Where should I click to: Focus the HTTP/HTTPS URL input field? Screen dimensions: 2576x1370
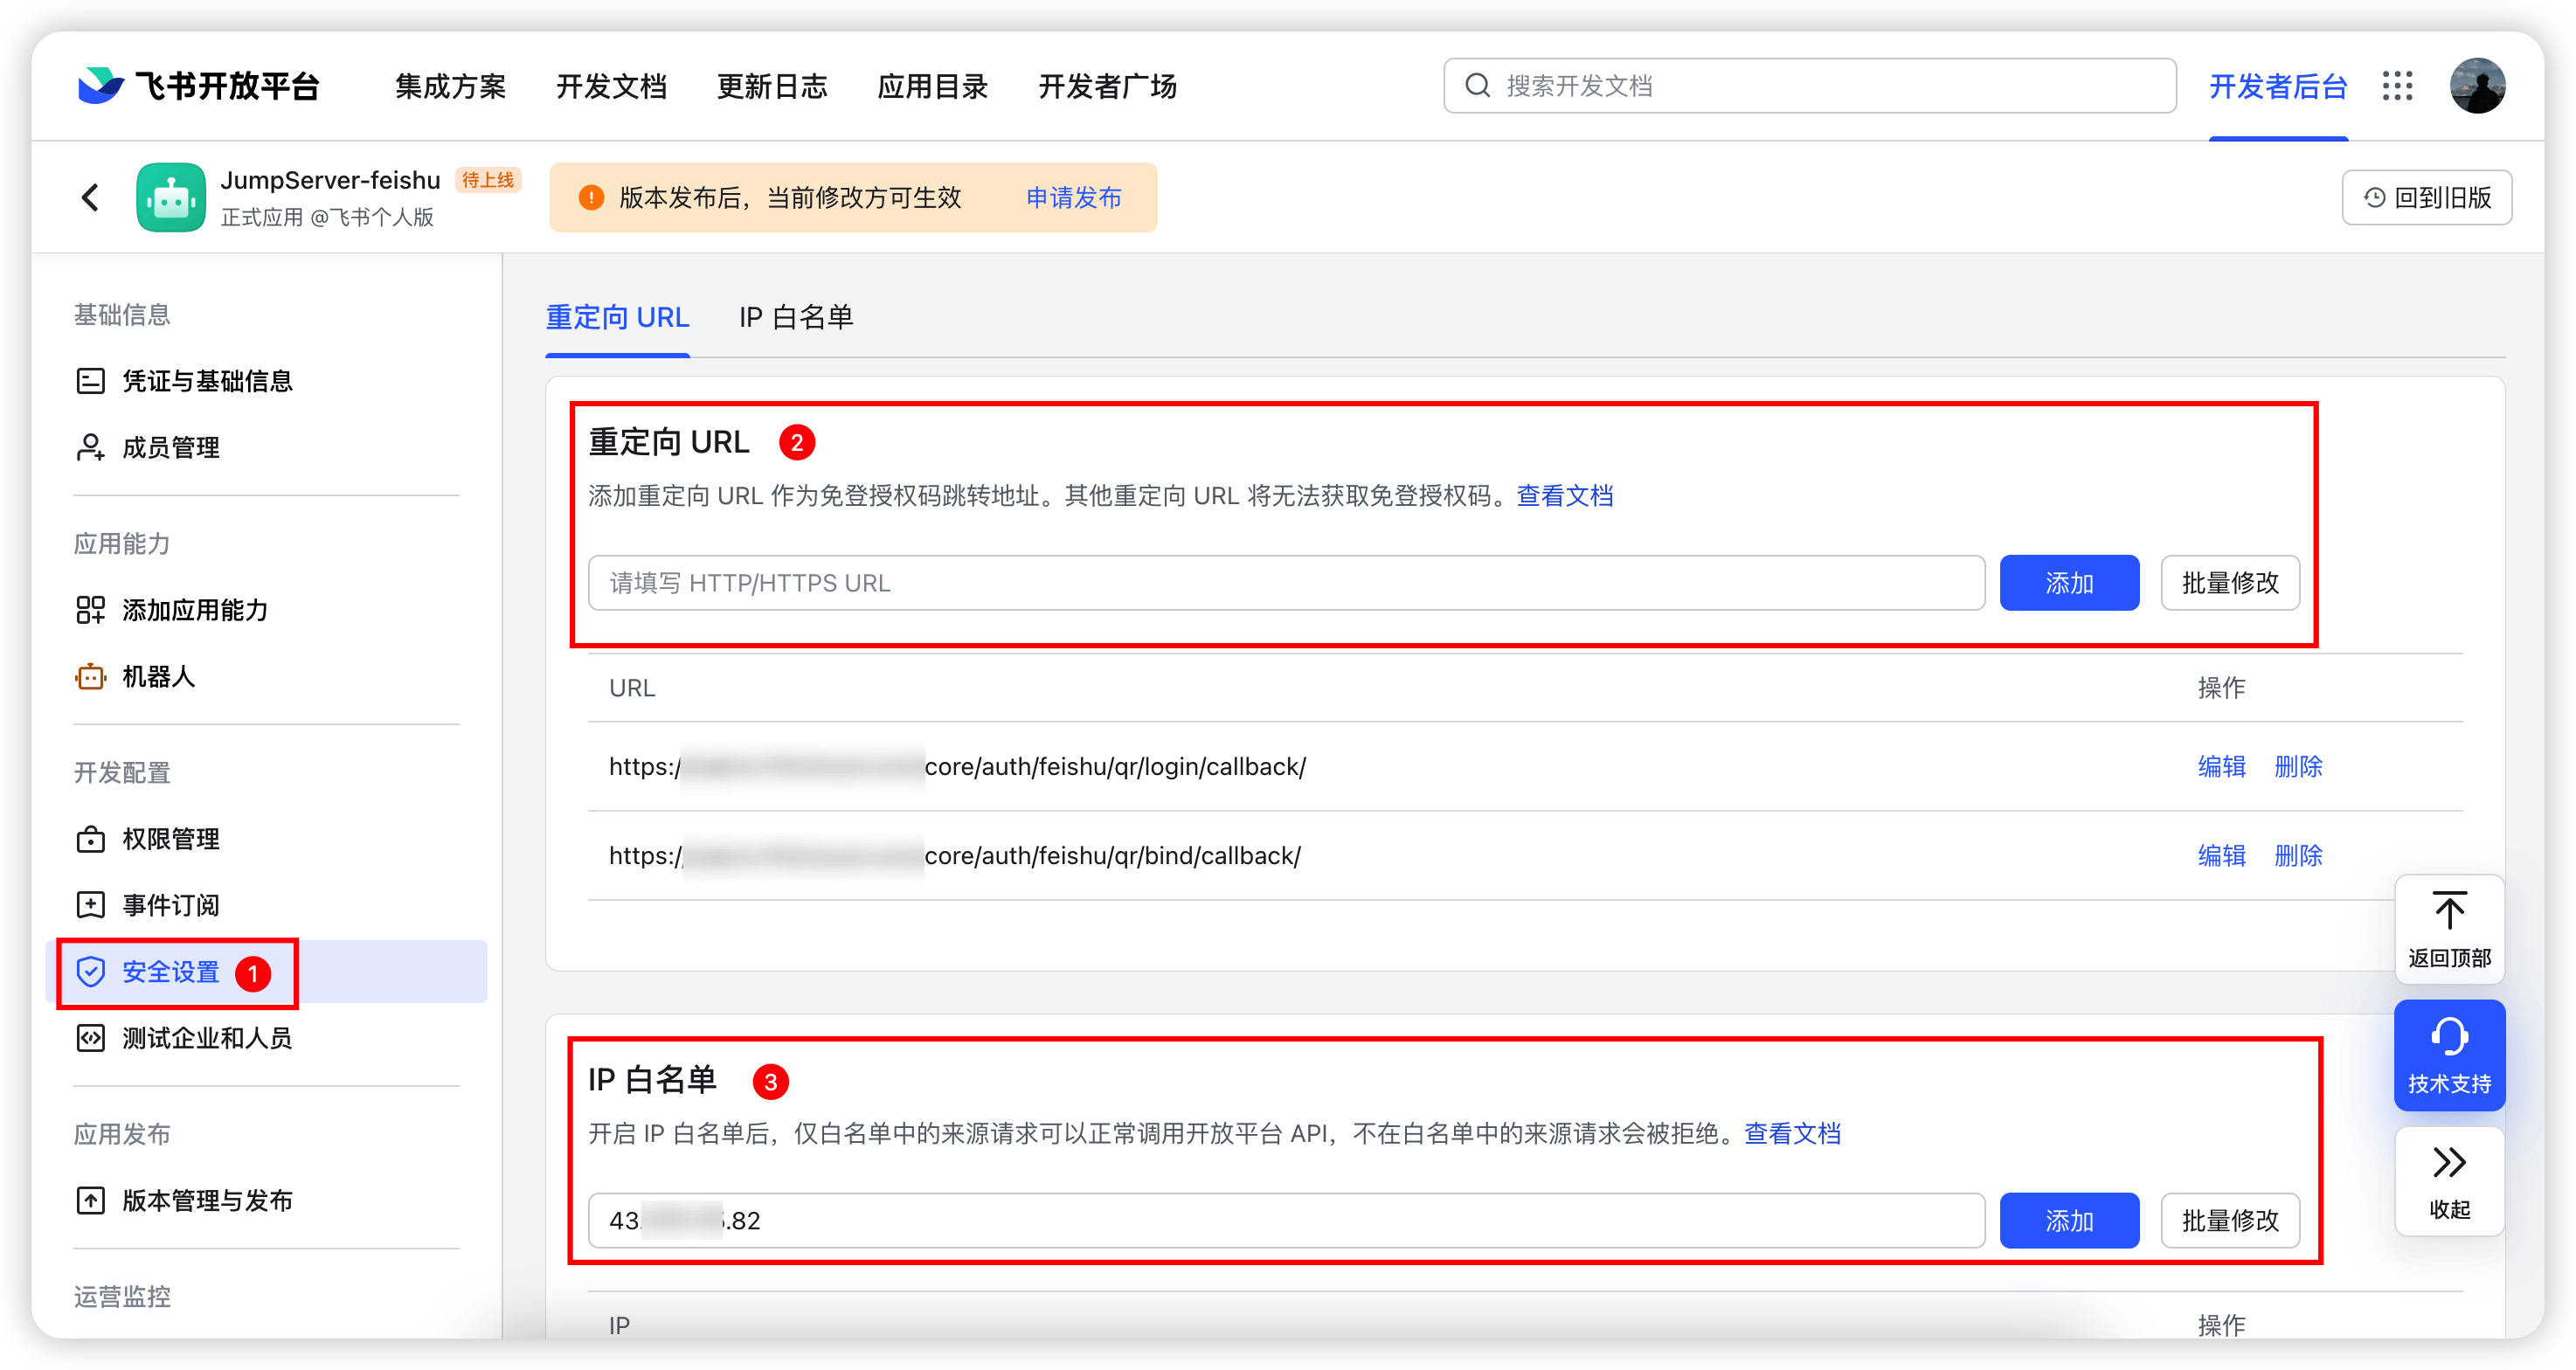tap(1286, 583)
